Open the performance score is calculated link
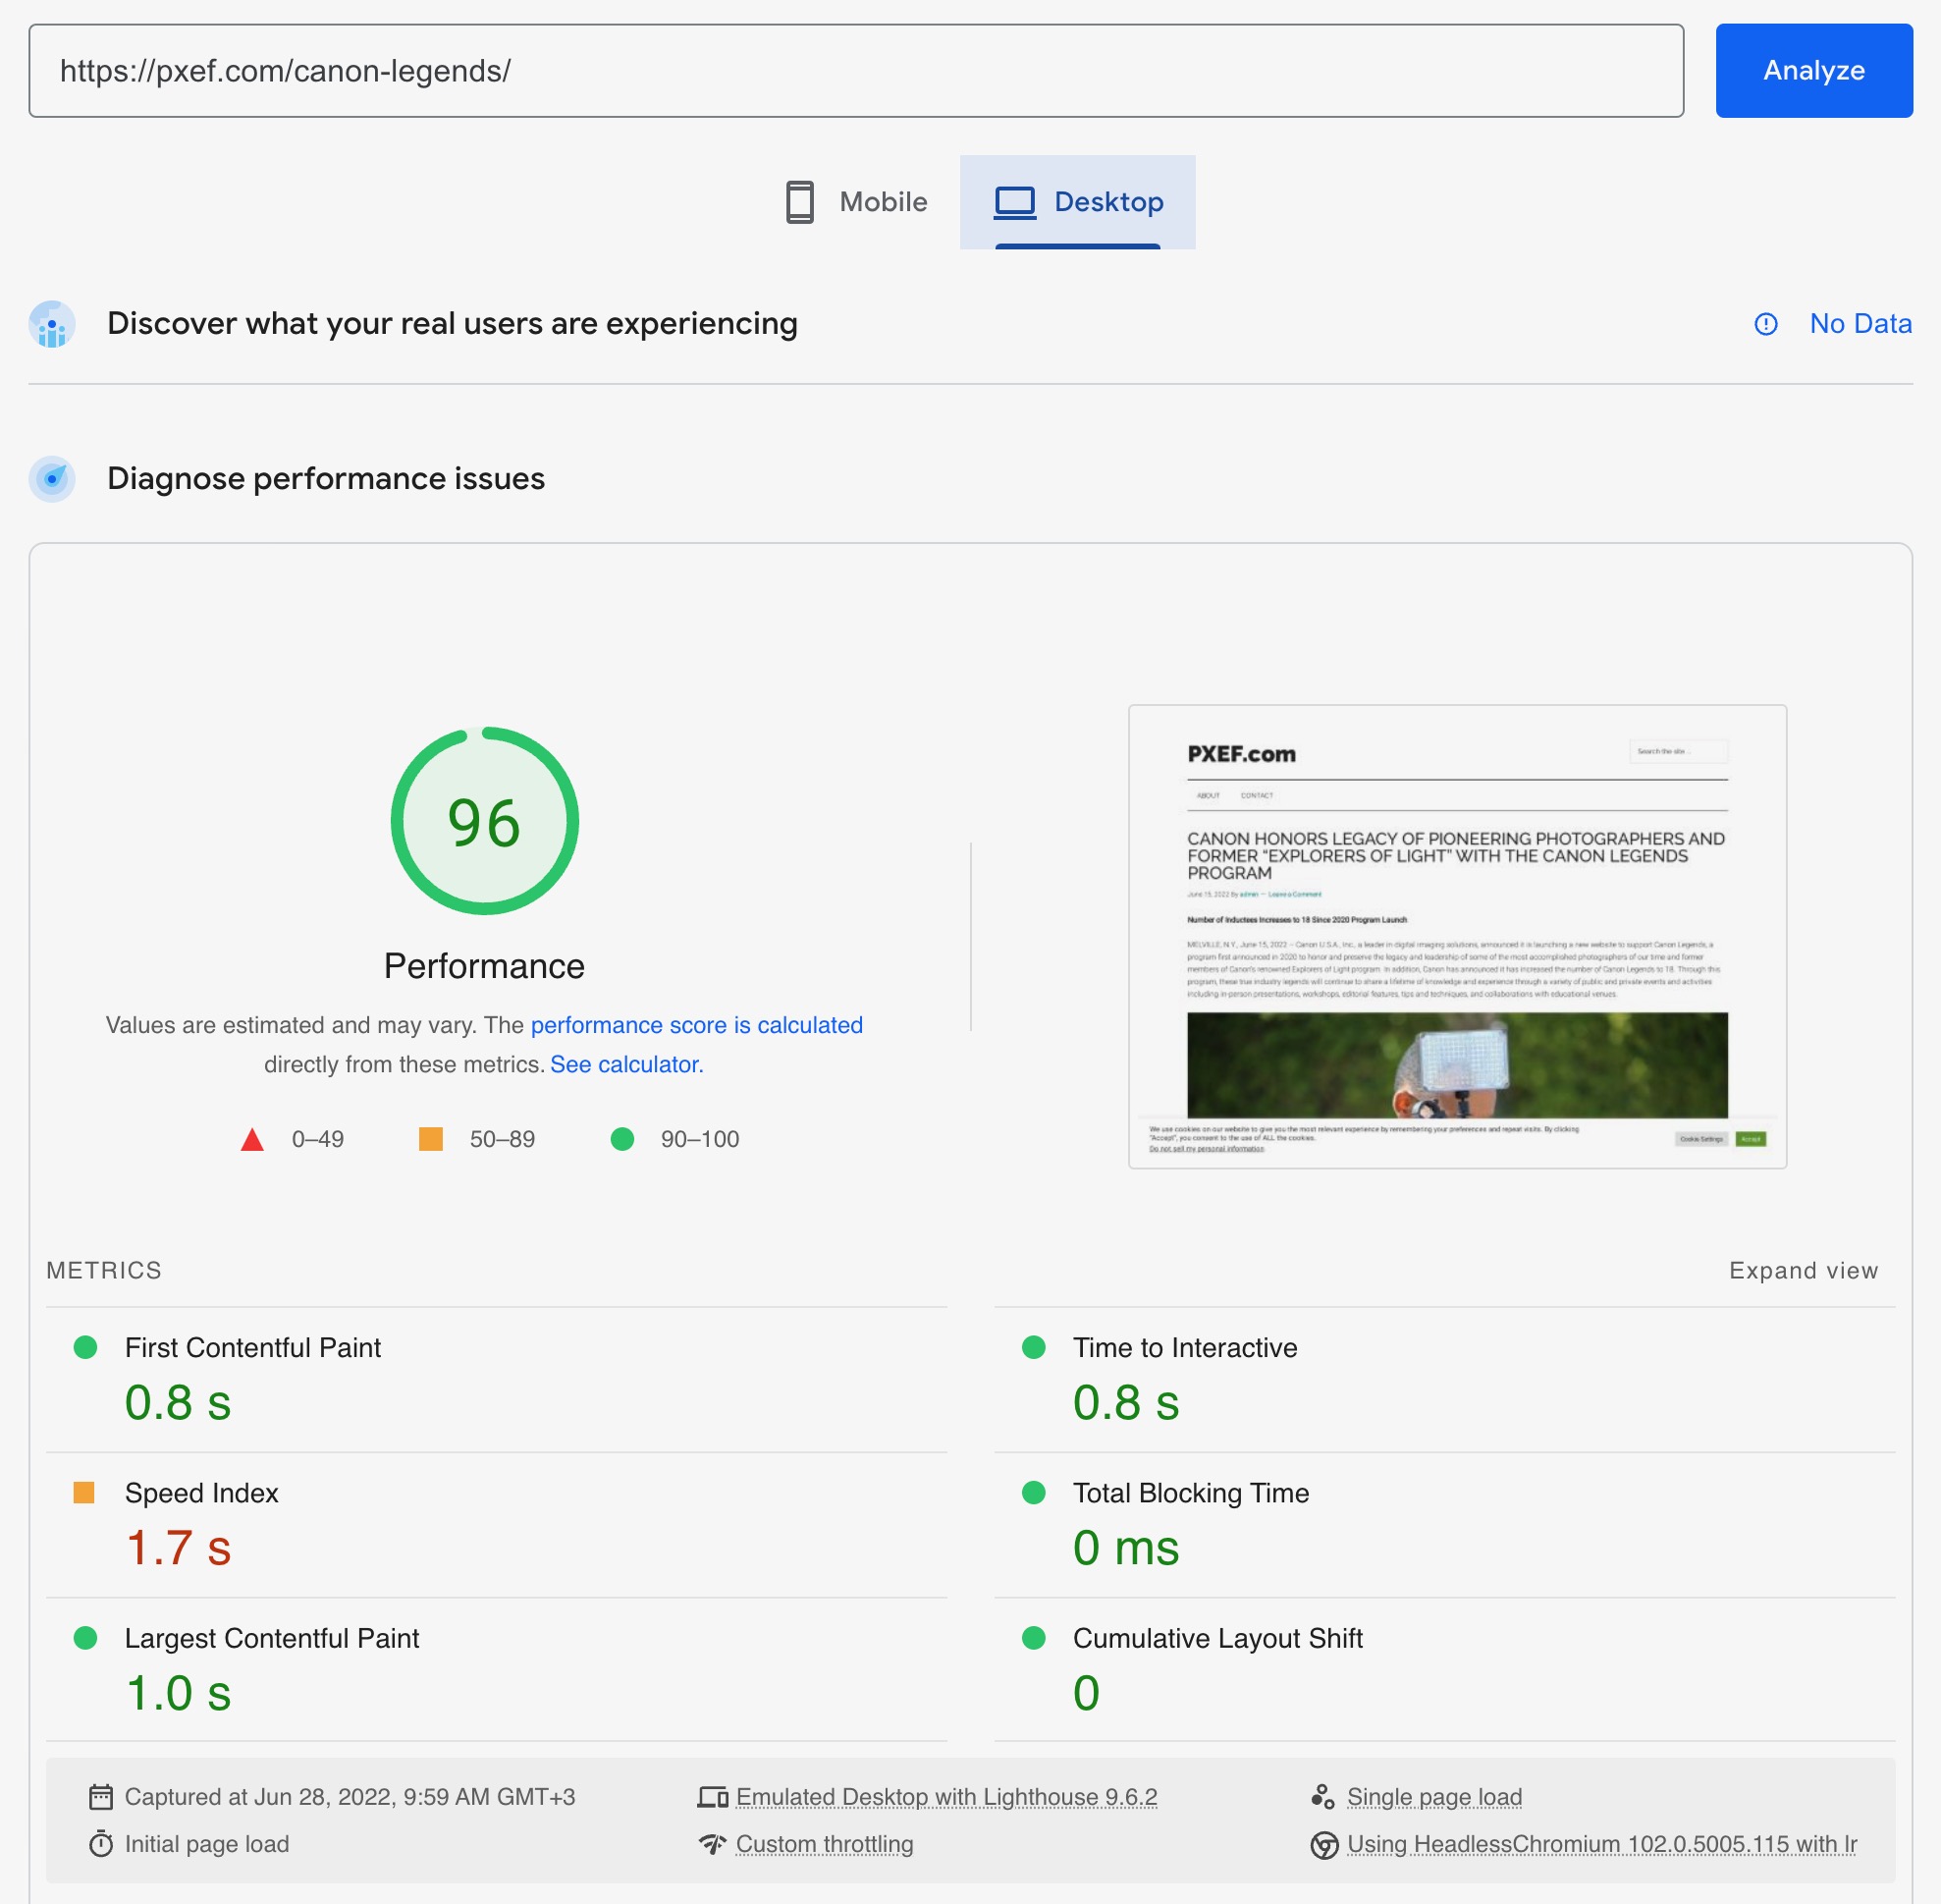 point(697,1025)
